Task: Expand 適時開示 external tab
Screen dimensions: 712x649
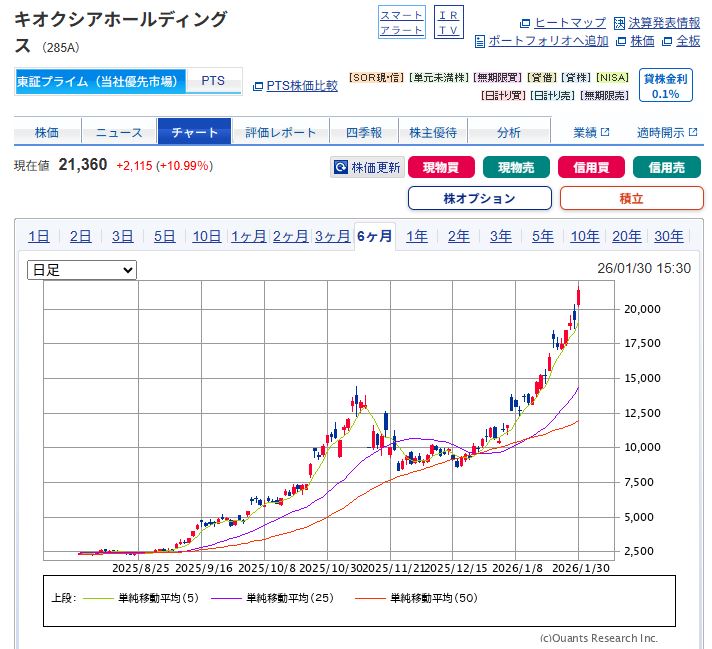Action: tap(666, 132)
